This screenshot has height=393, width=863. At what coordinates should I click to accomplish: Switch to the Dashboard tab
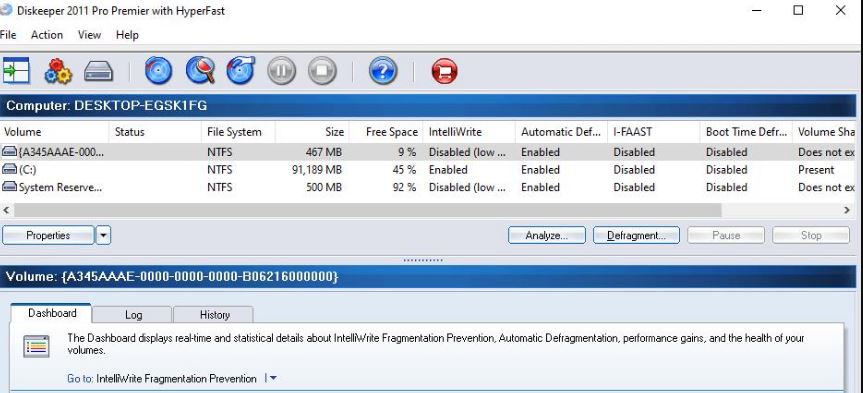click(x=52, y=313)
